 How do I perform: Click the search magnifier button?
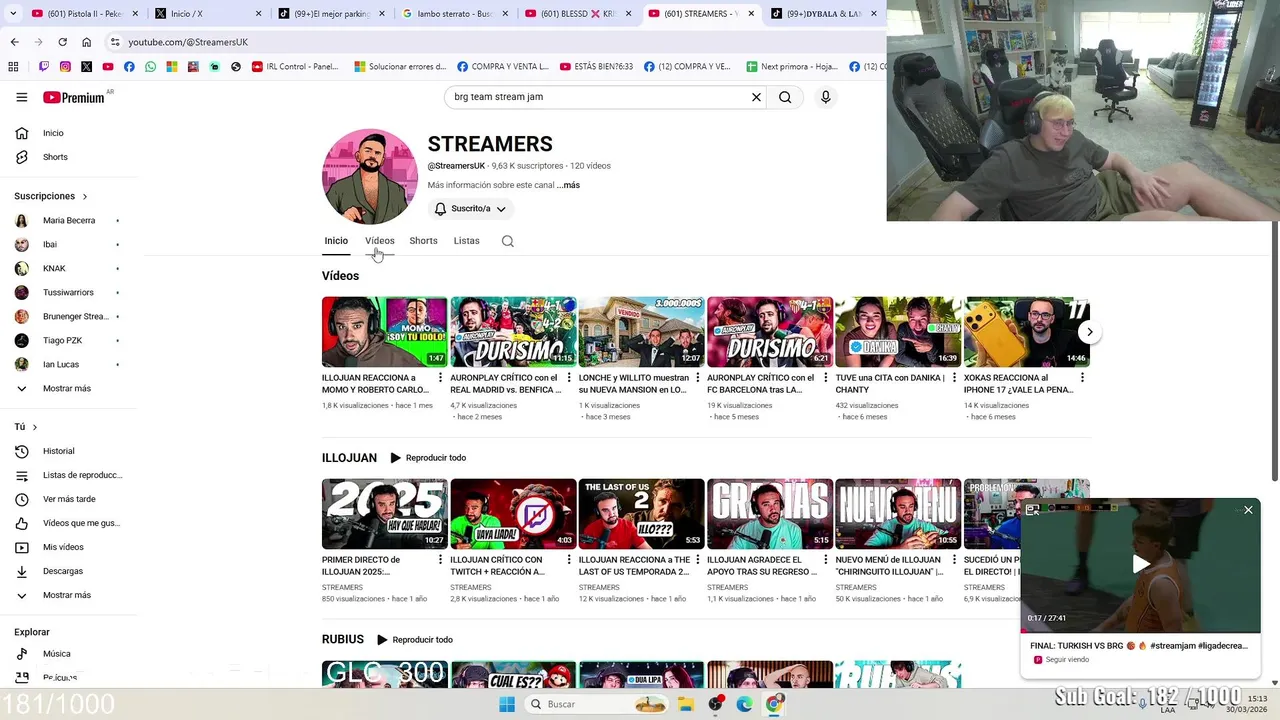[x=785, y=97]
